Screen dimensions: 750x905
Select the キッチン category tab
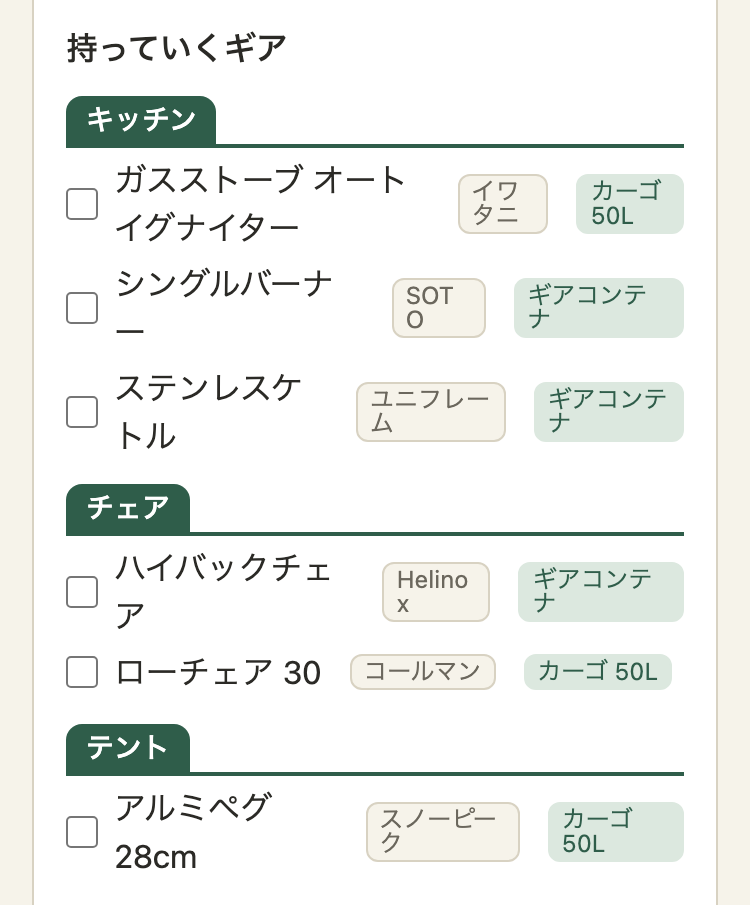(141, 121)
